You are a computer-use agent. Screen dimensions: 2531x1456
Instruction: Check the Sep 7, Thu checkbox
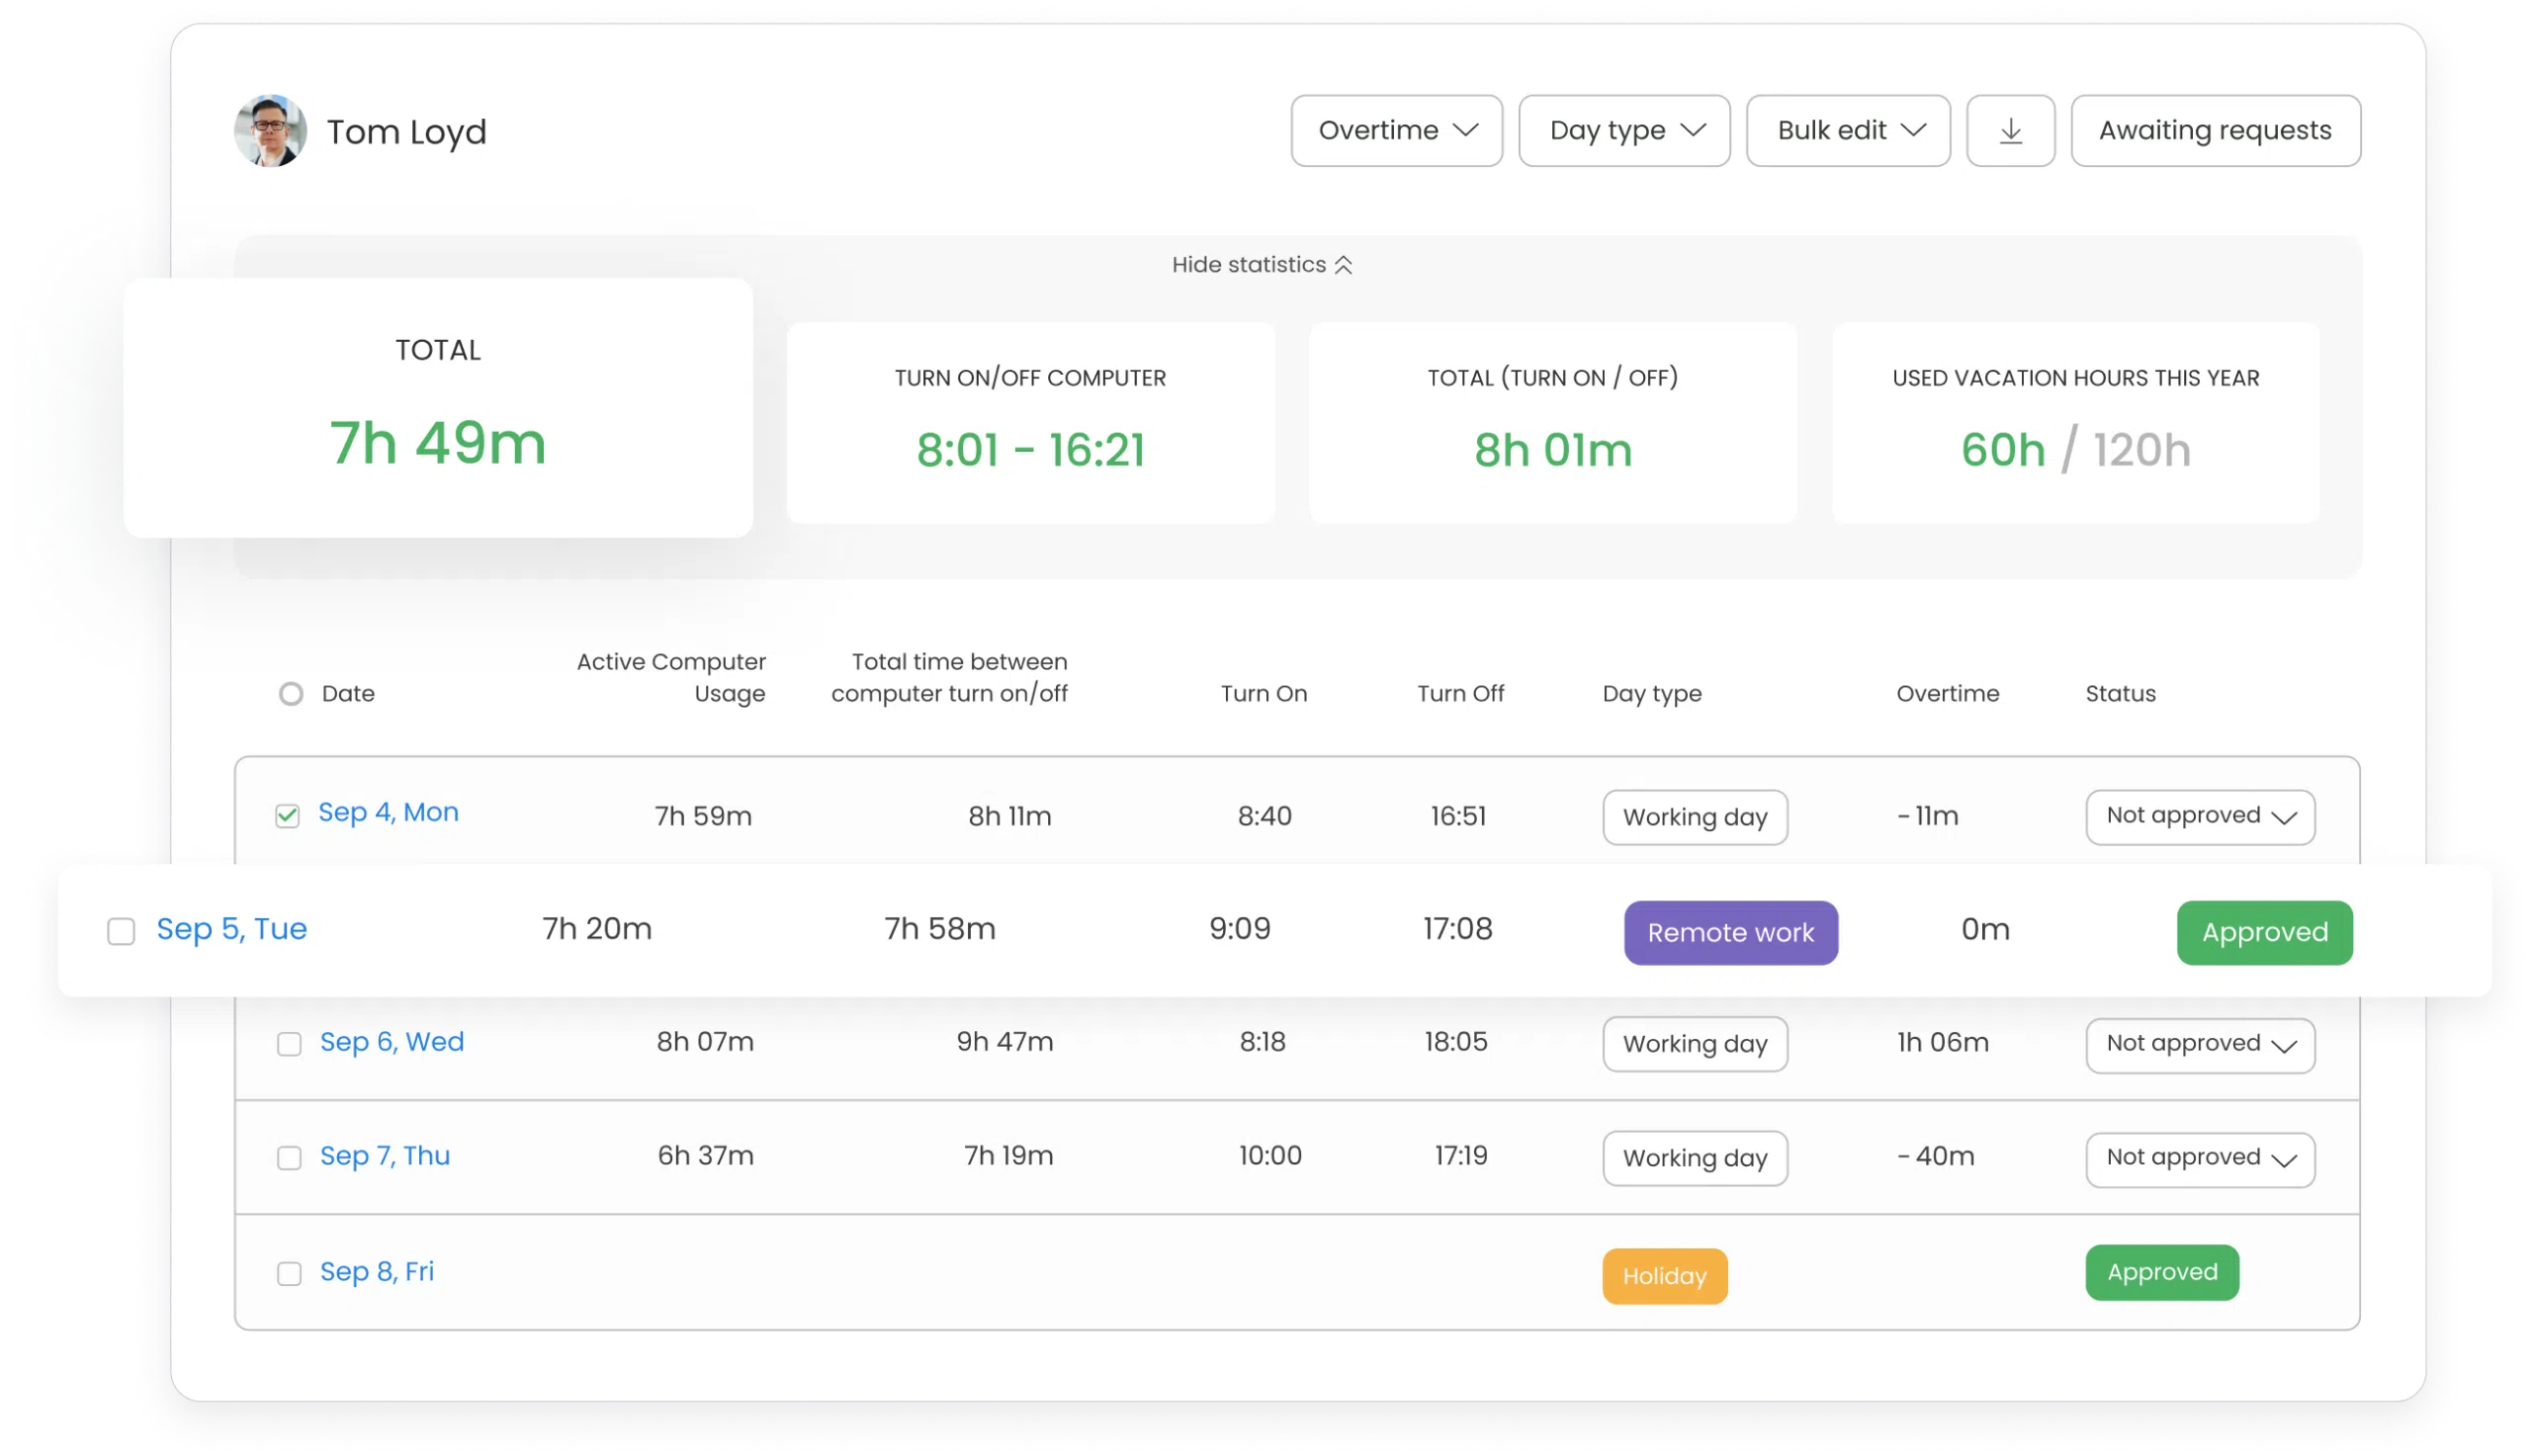tap(289, 1157)
